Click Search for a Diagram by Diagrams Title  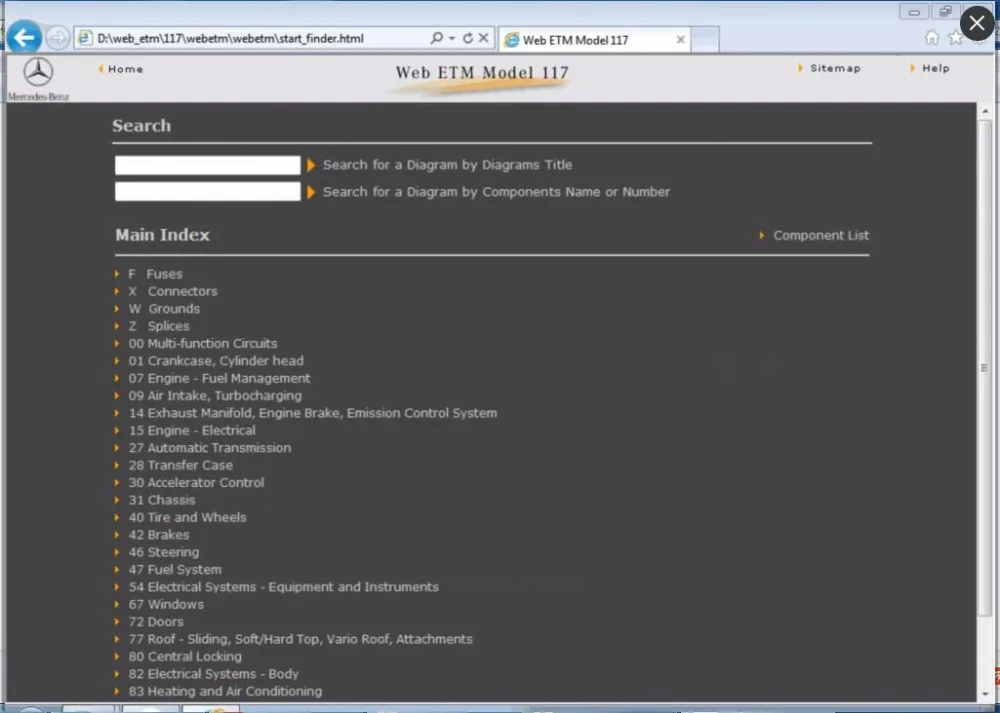tap(447, 165)
